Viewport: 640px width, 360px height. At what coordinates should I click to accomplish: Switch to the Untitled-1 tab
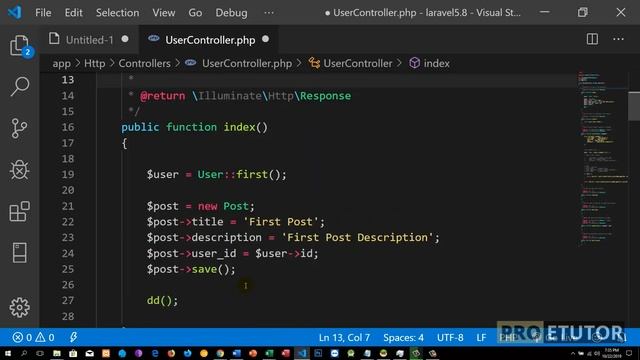89,40
